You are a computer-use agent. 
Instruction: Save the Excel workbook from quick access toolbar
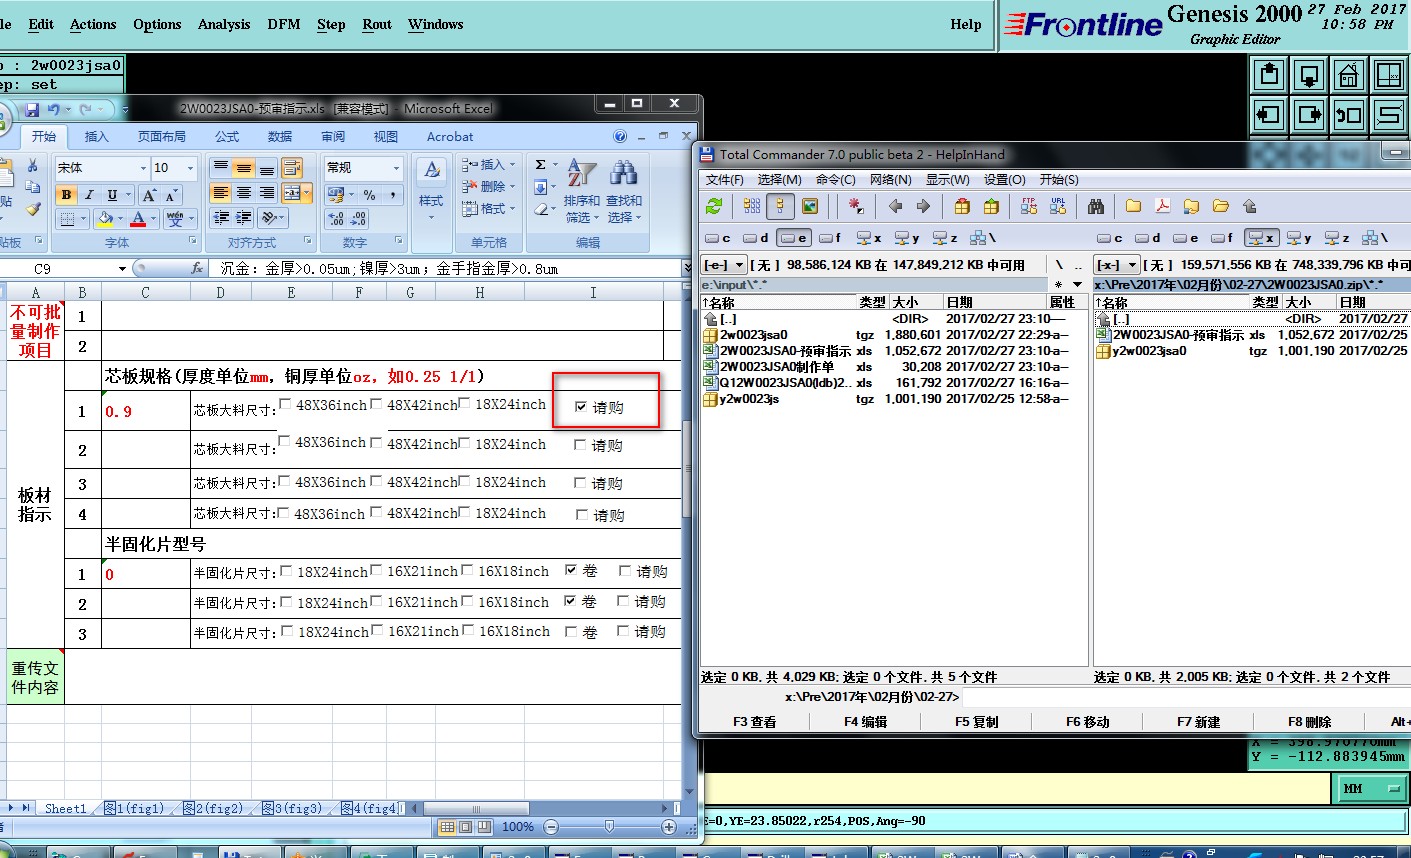pos(32,109)
